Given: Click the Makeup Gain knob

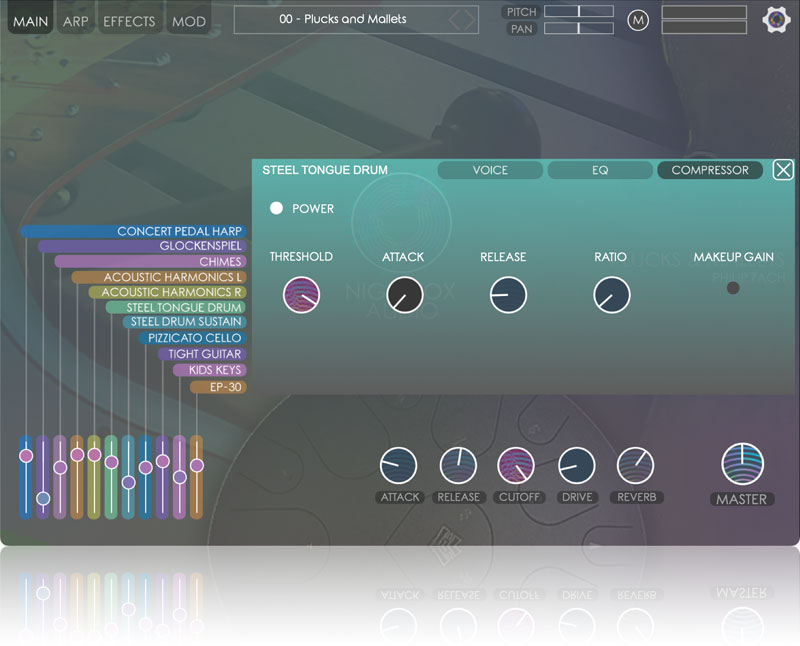Looking at the screenshot, I should (x=733, y=288).
